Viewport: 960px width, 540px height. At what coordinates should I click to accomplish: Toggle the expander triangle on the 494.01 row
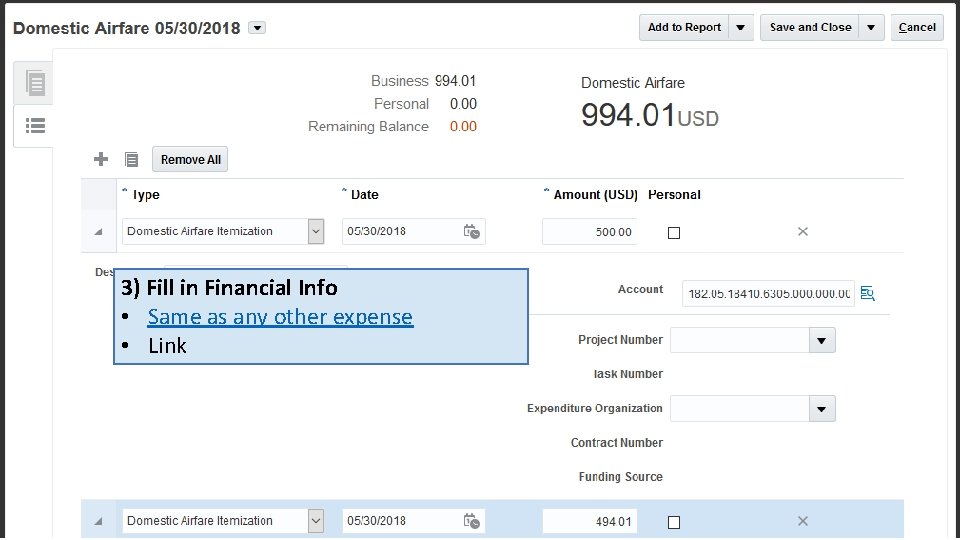[x=98, y=522]
